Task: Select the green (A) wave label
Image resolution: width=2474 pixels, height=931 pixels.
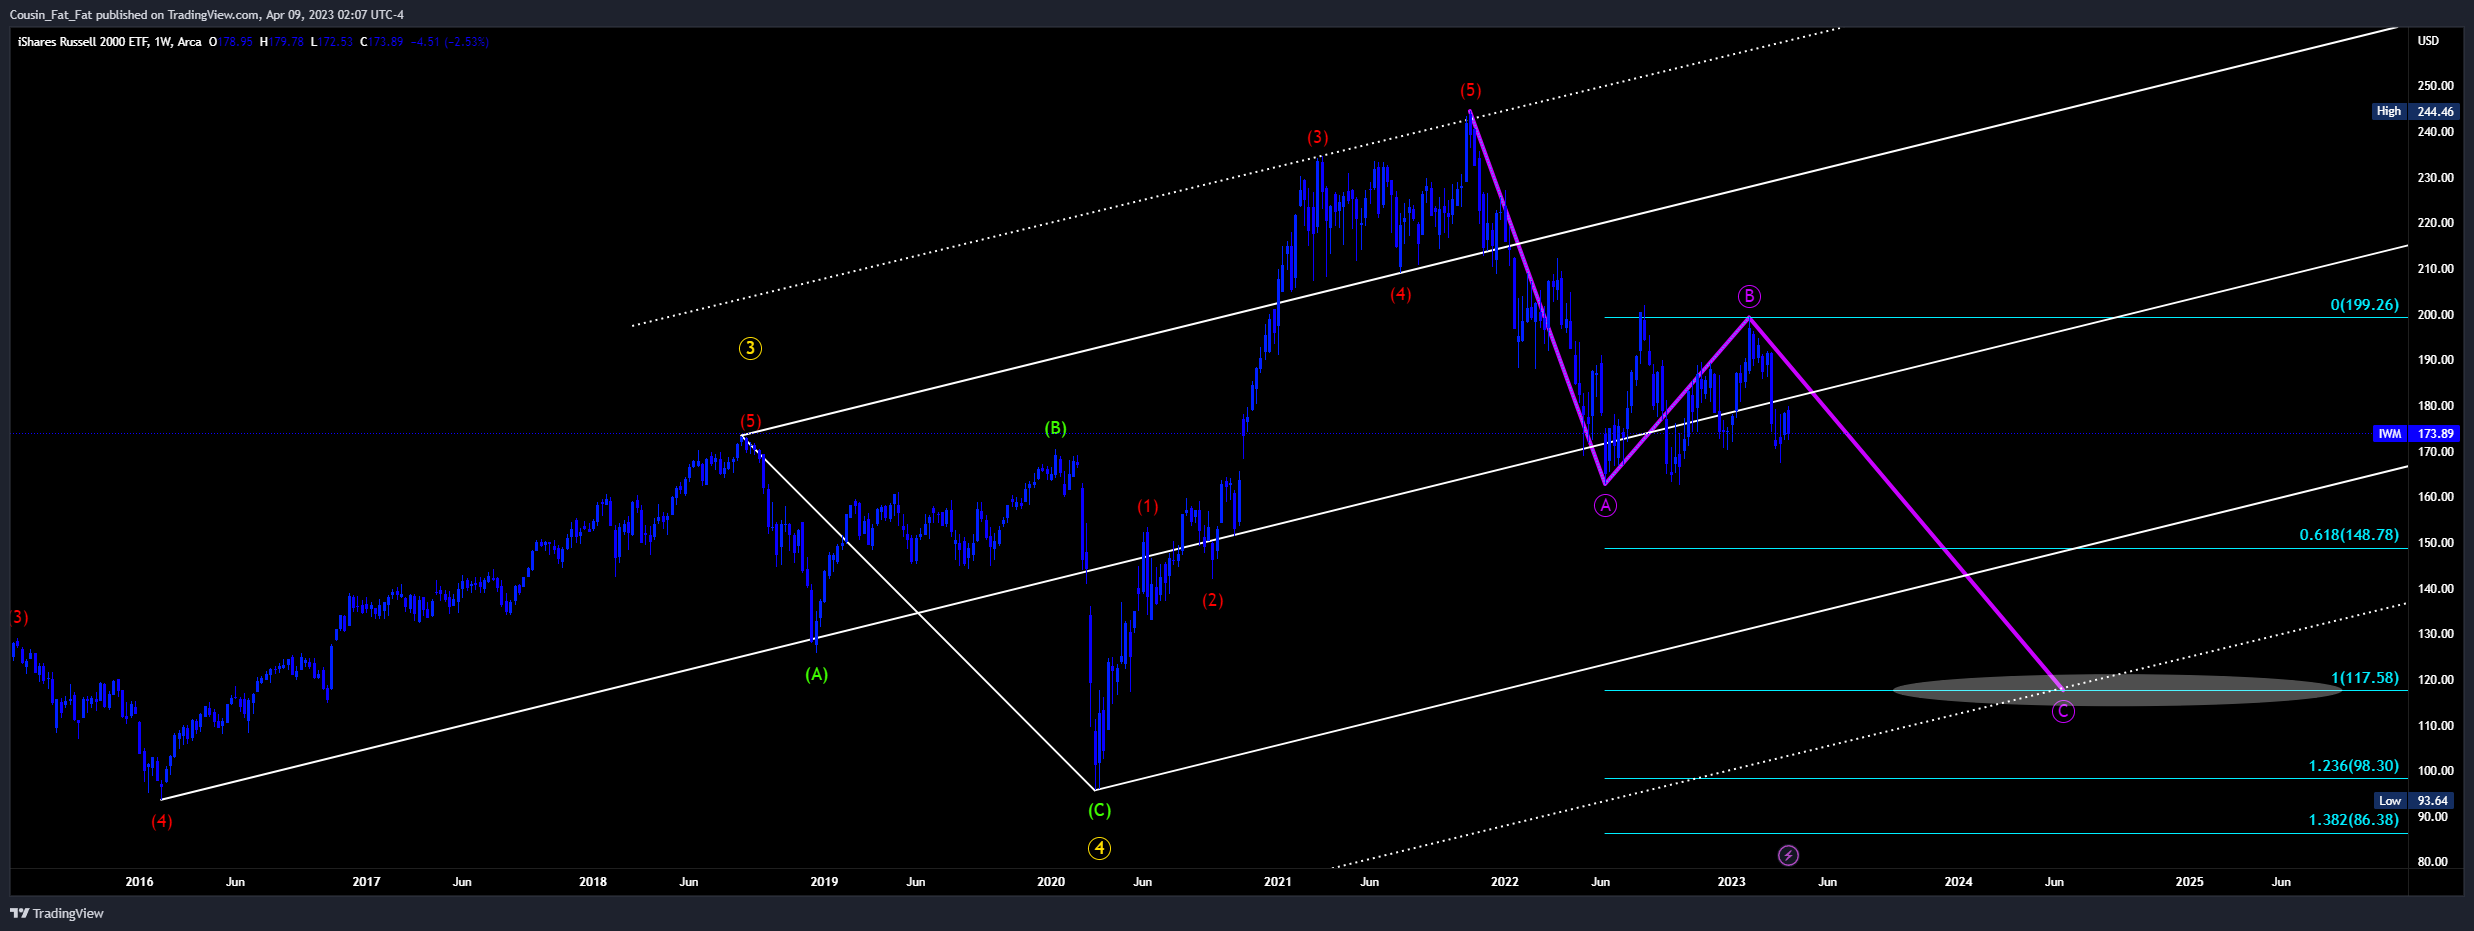Action: 817,674
